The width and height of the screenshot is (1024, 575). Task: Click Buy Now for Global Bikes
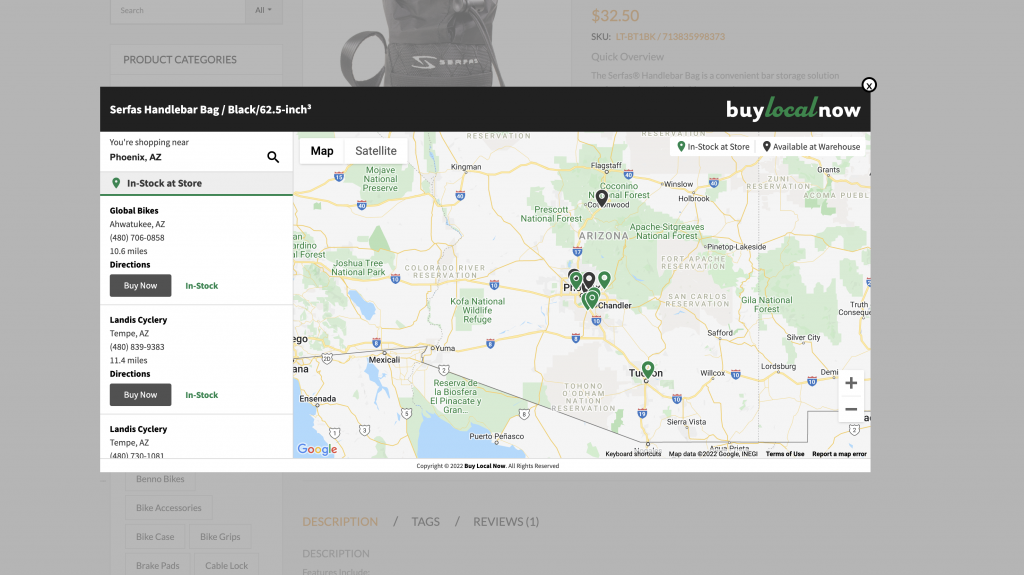click(140, 286)
